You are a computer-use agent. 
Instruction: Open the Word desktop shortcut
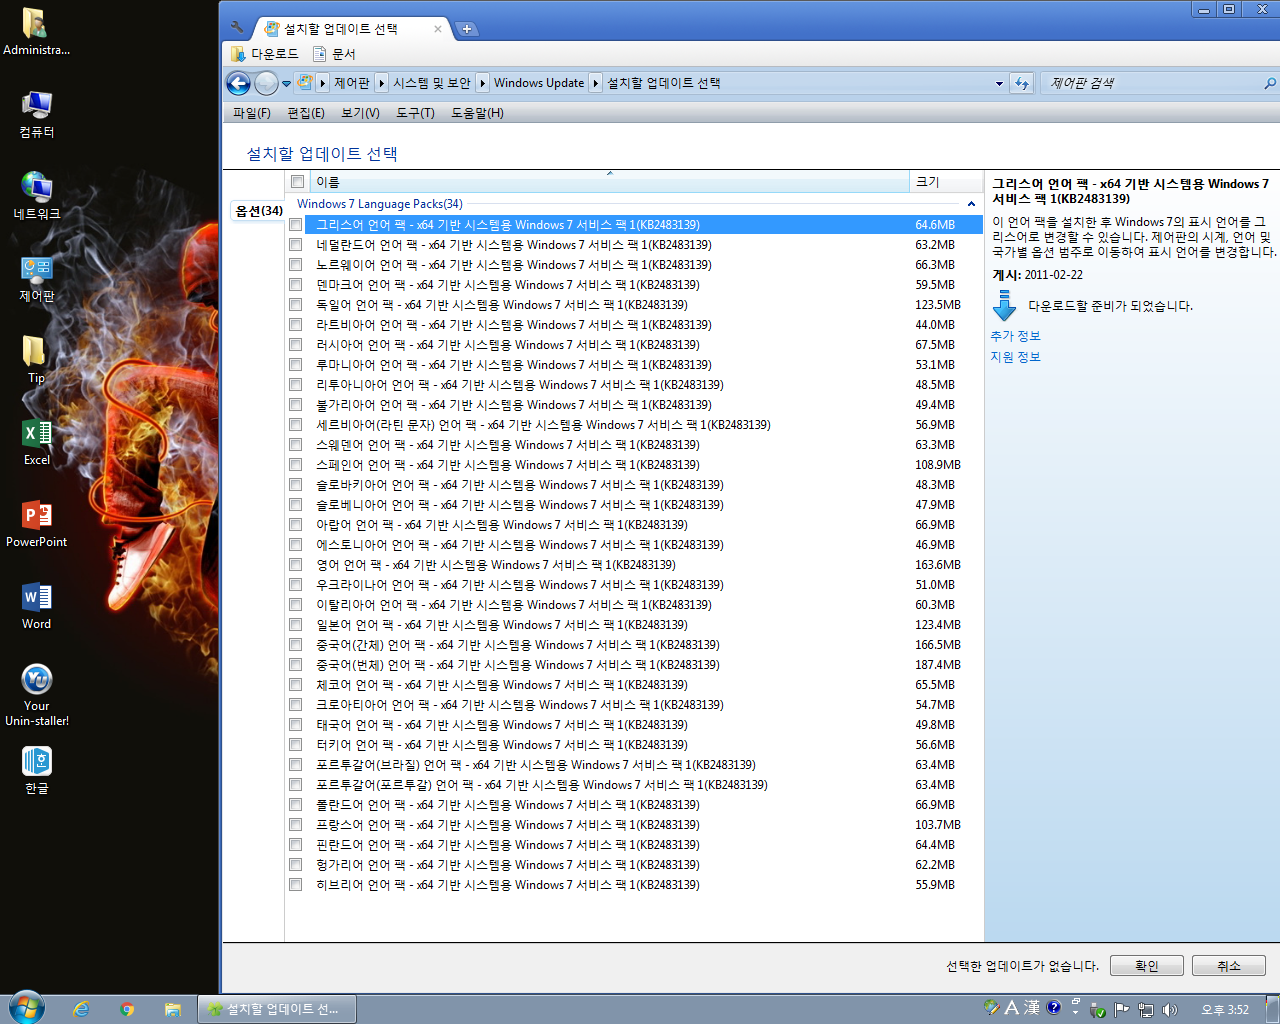coord(37,606)
